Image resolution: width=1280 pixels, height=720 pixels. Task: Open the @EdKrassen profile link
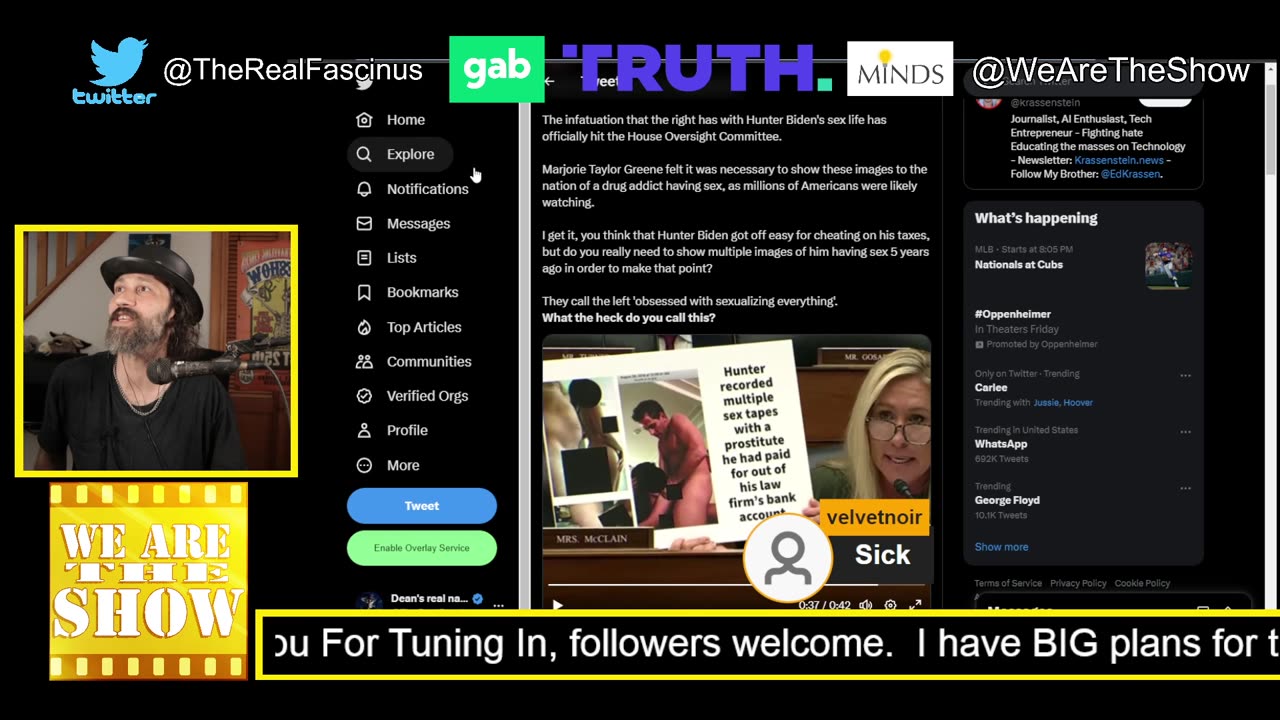tap(1131, 174)
